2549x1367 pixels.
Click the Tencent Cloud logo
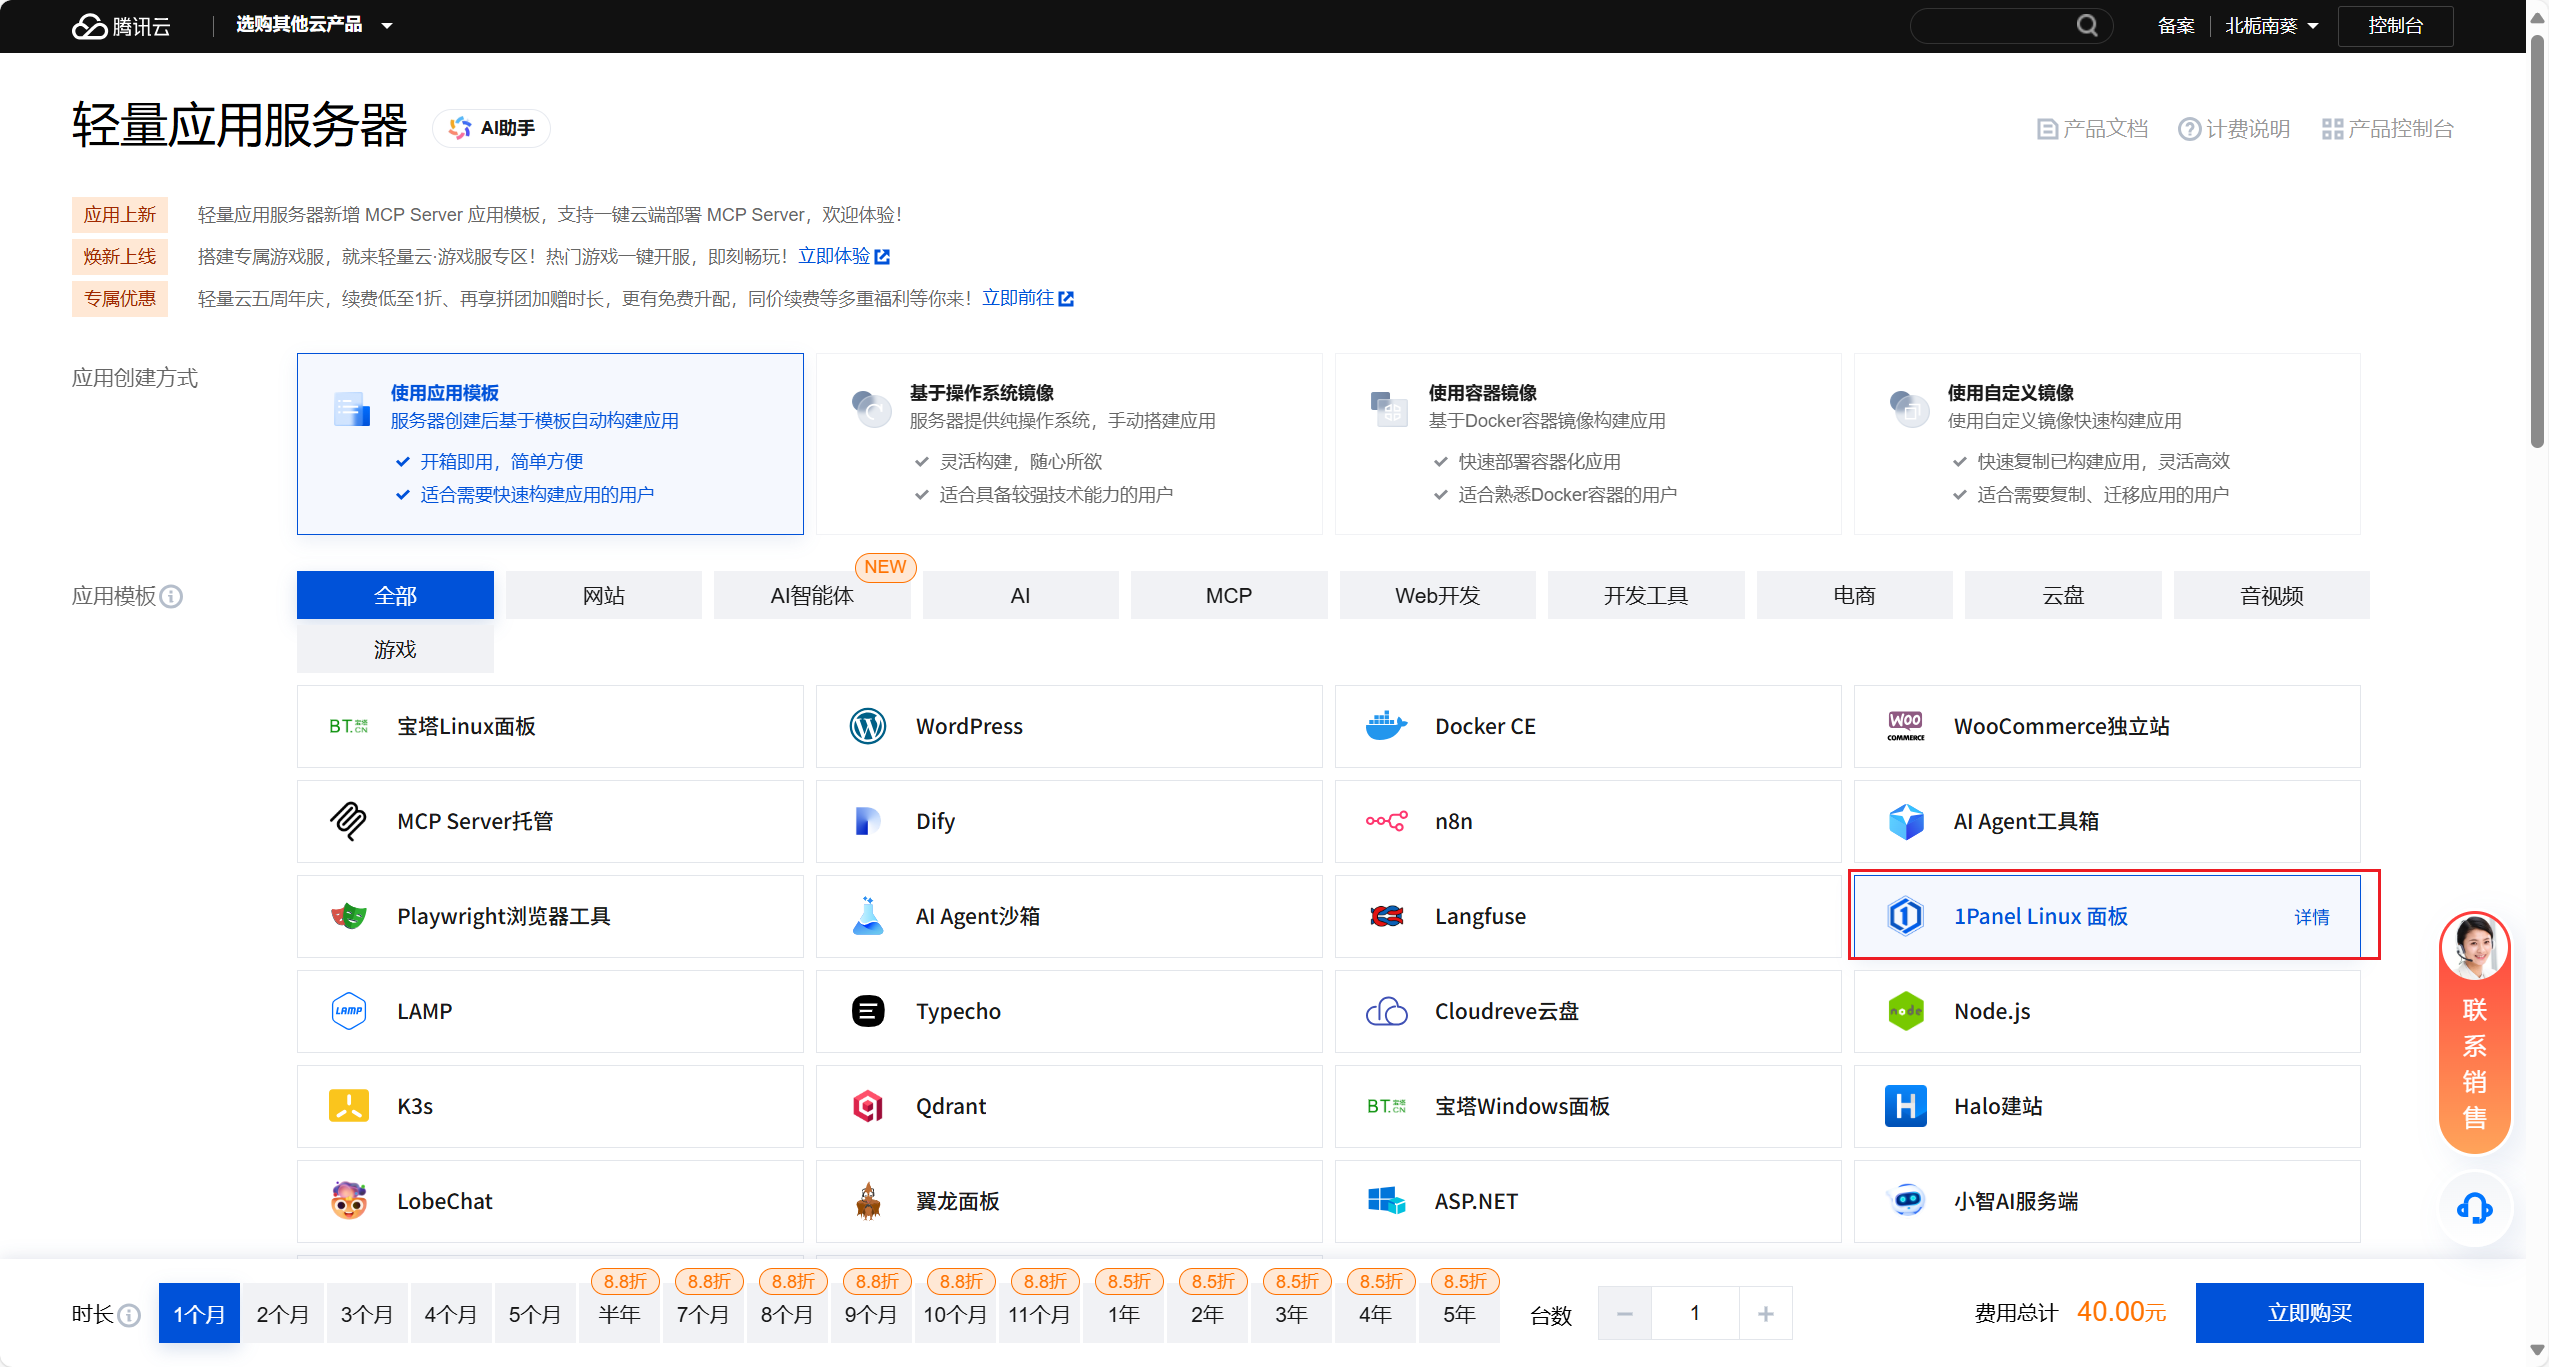[x=121, y=26]
